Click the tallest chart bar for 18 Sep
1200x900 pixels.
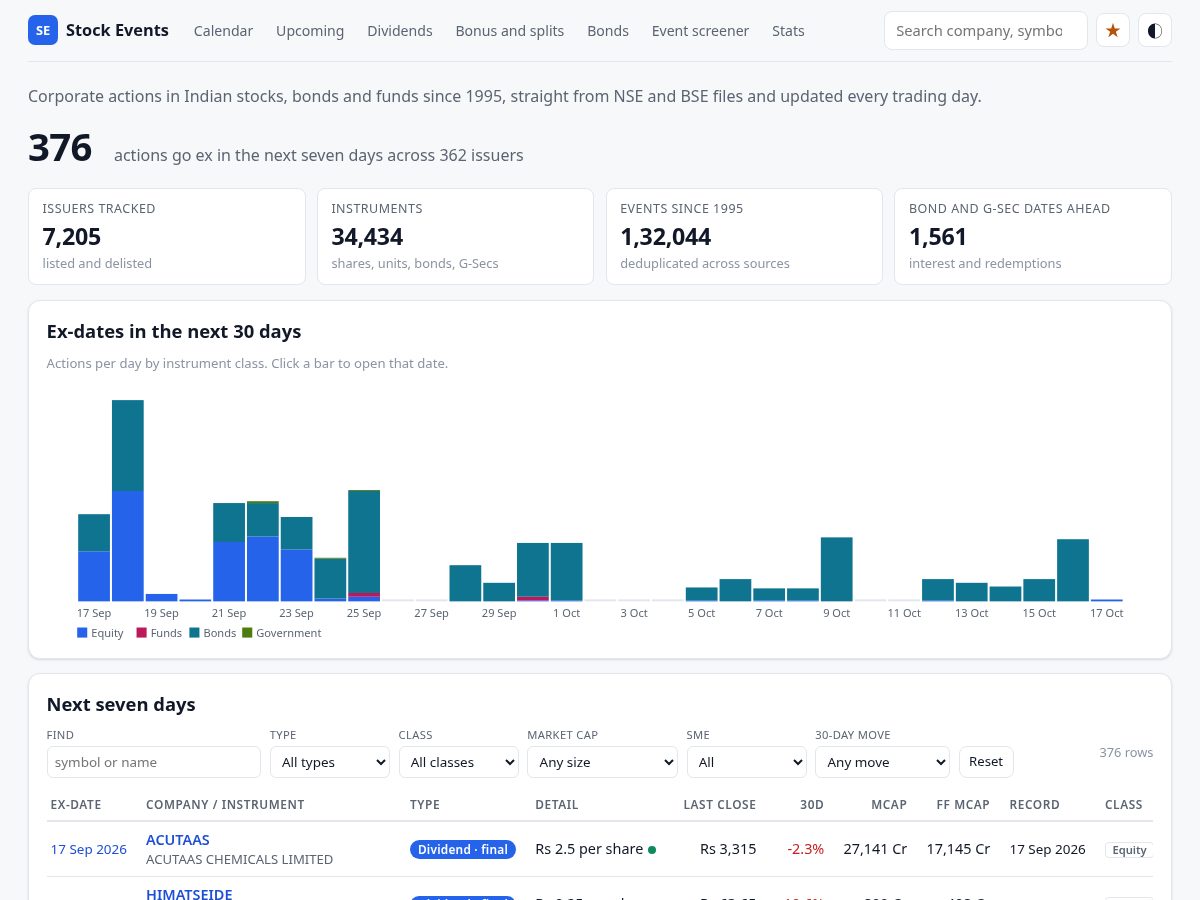(128, 500)
